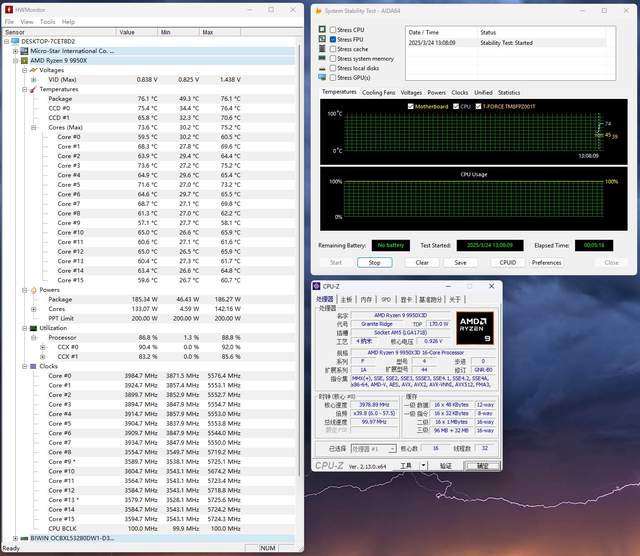Screen dimensions: 640x556
Task: Open the Tools menu in HWMonitor
Action: tap(47, 22)
